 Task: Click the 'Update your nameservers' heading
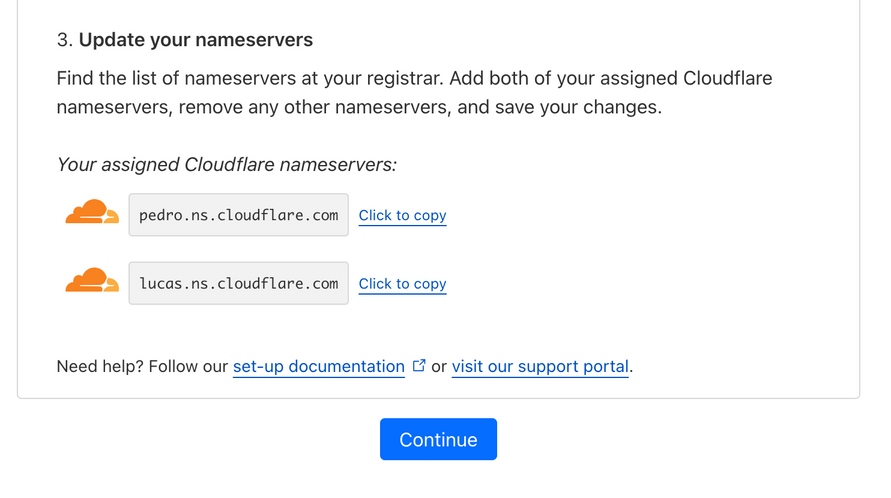[x=196, y=40]
